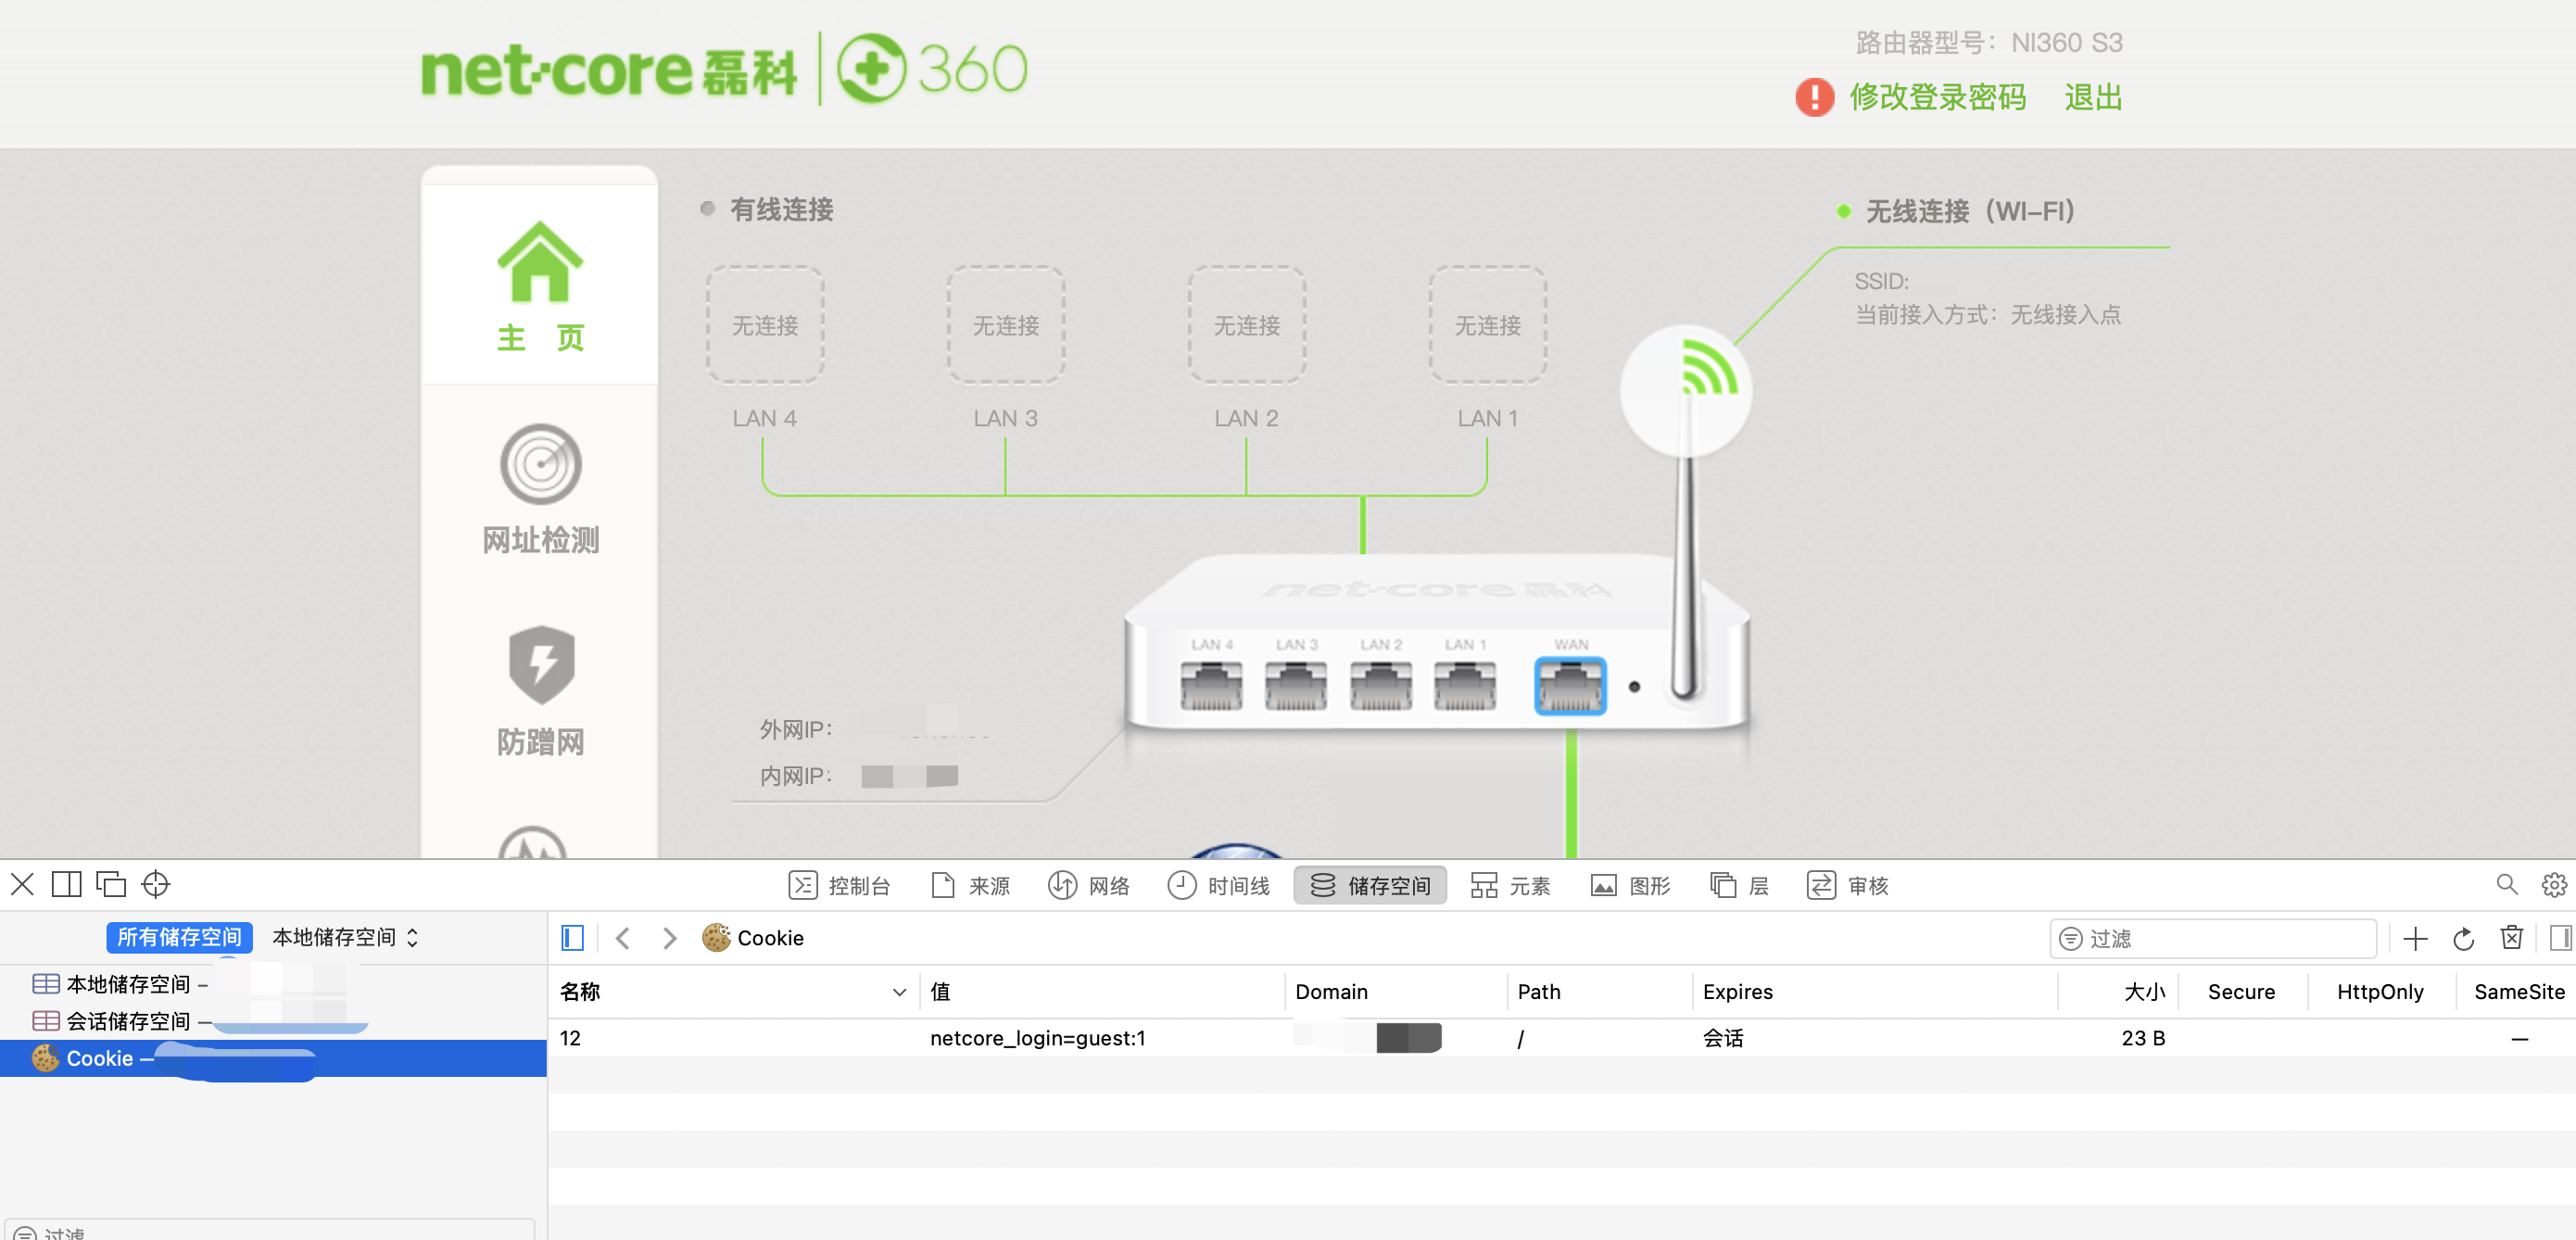Open the 网址检测 radar icon
This screenshot has width=2576, height=1240.
pyautogui.click(x=540, y=465)
